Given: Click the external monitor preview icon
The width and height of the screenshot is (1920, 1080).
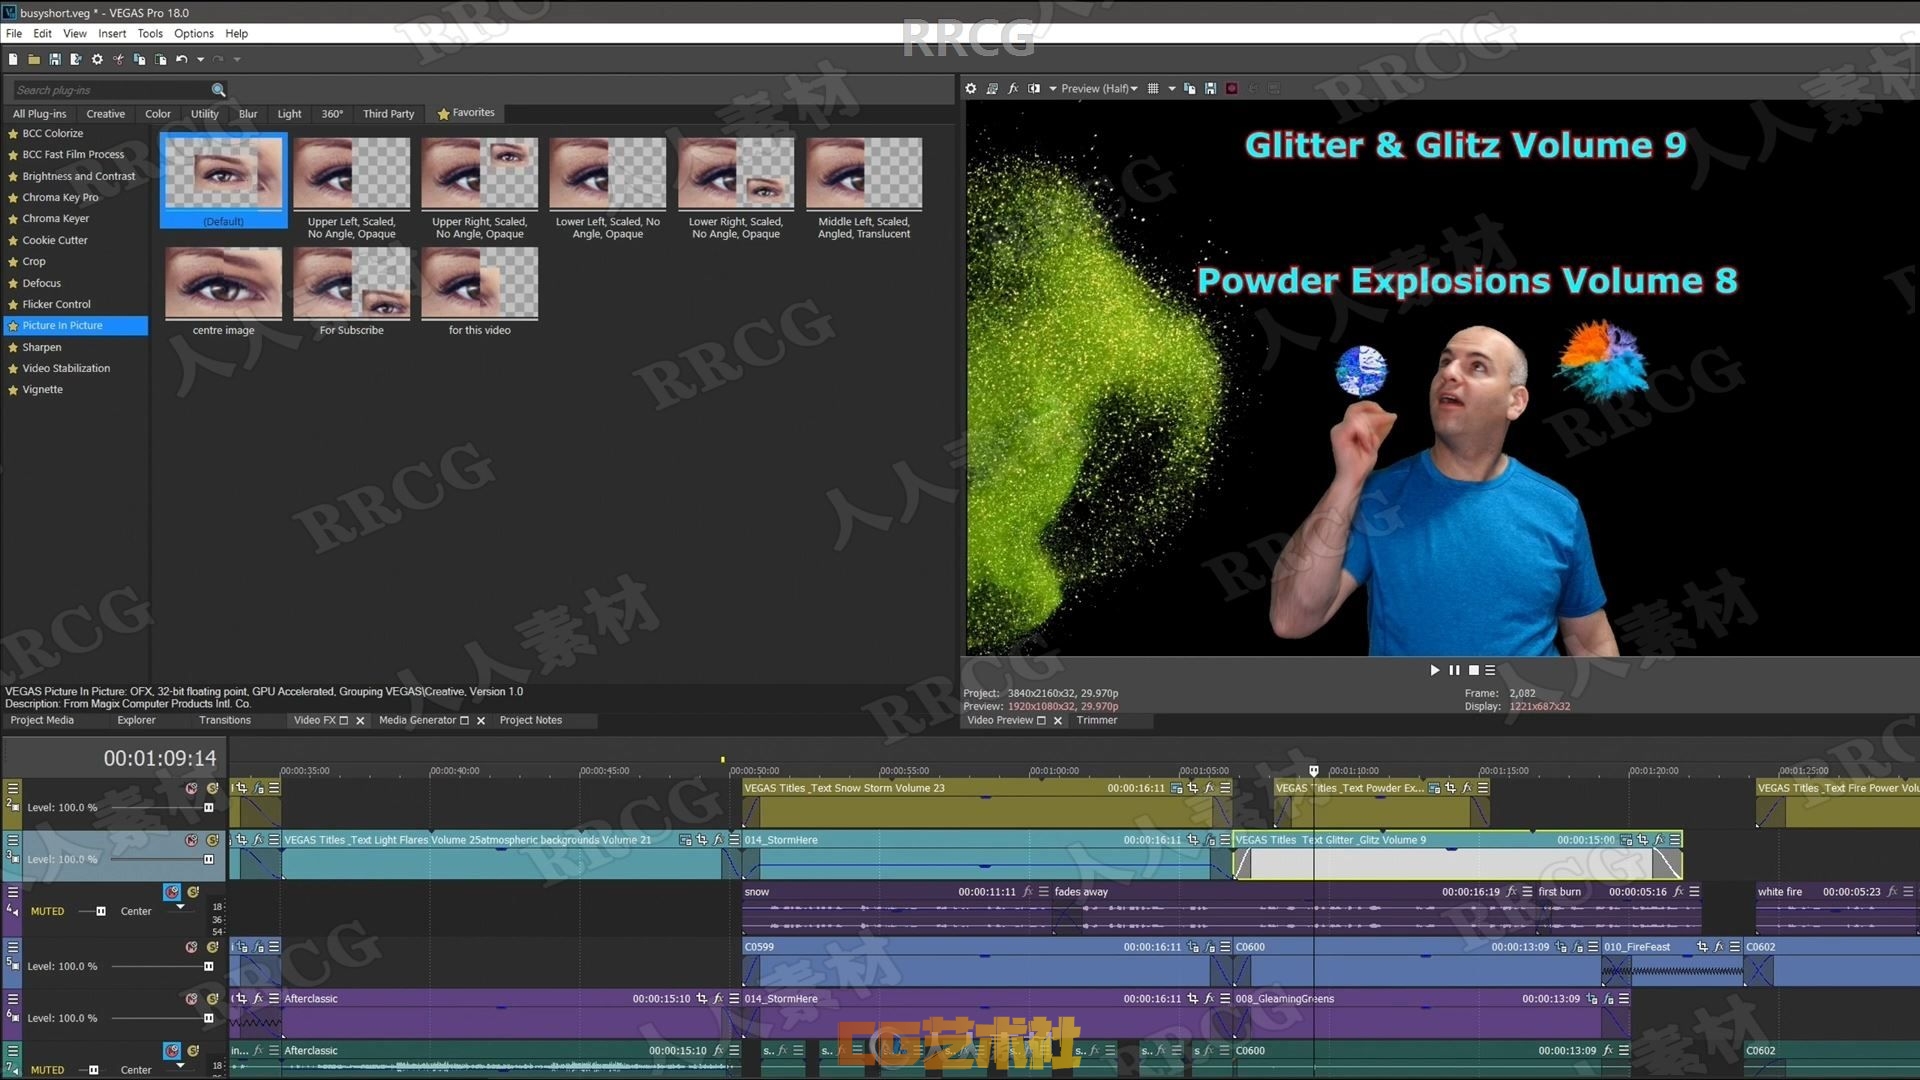Looking at the screenshot, I should 992,88.
